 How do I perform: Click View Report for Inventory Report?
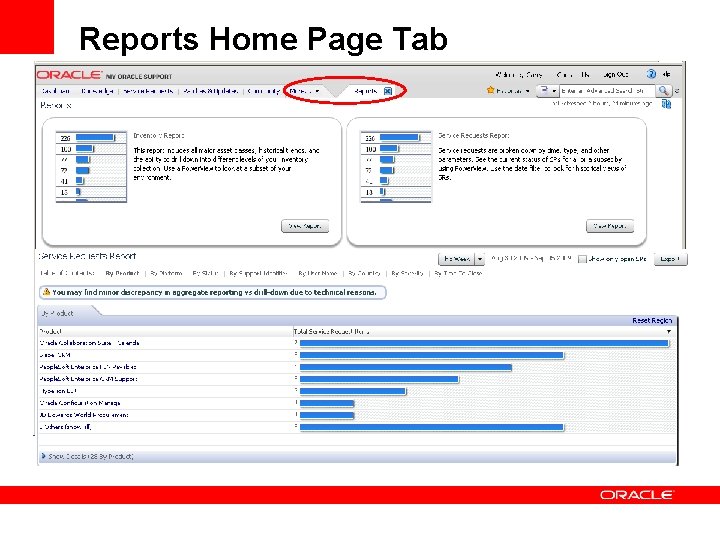pos(305,226)
